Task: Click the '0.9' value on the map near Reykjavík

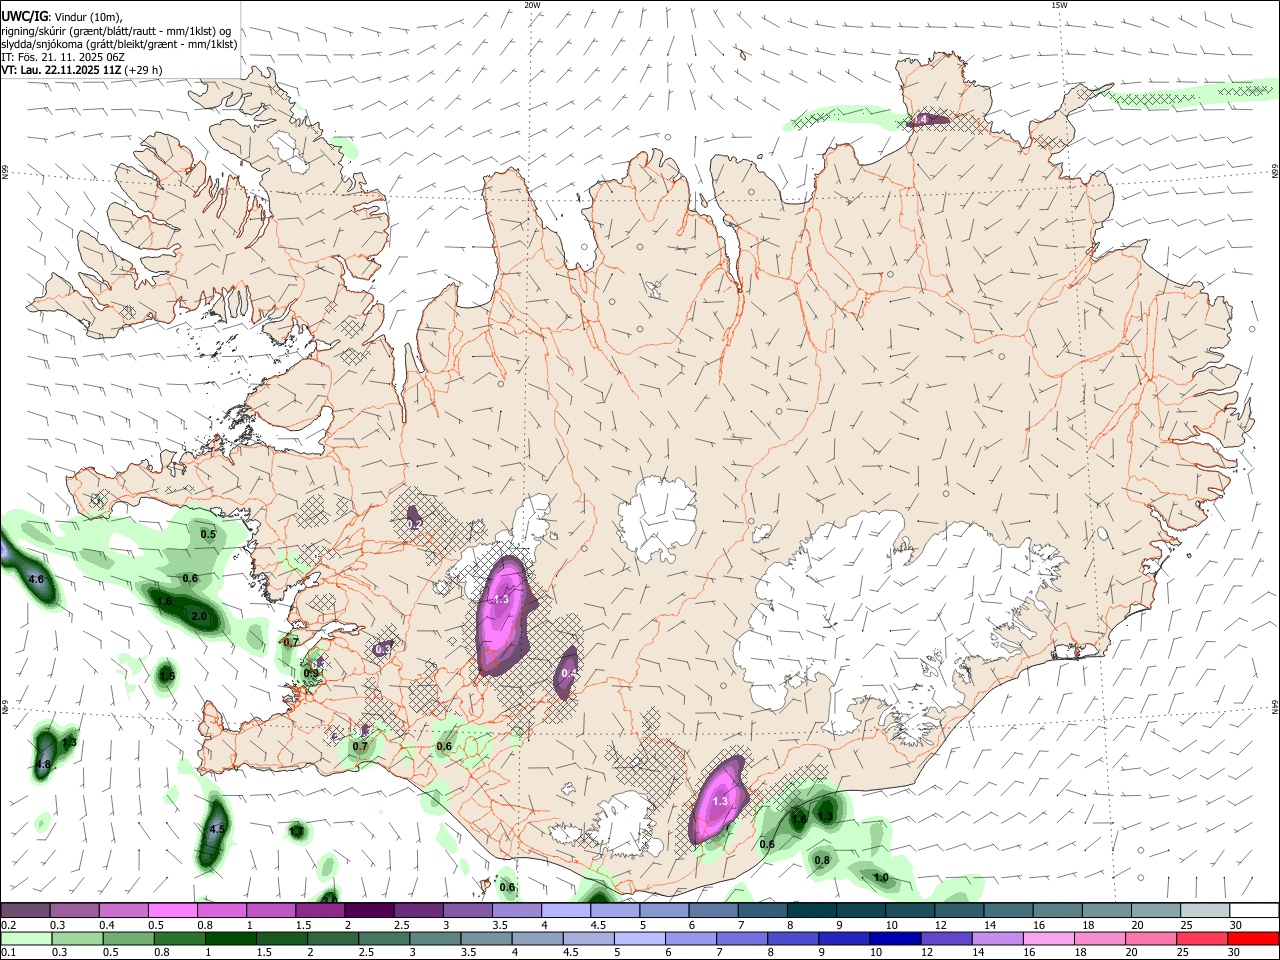Action: pyautogui.click(x=311, y=673)
